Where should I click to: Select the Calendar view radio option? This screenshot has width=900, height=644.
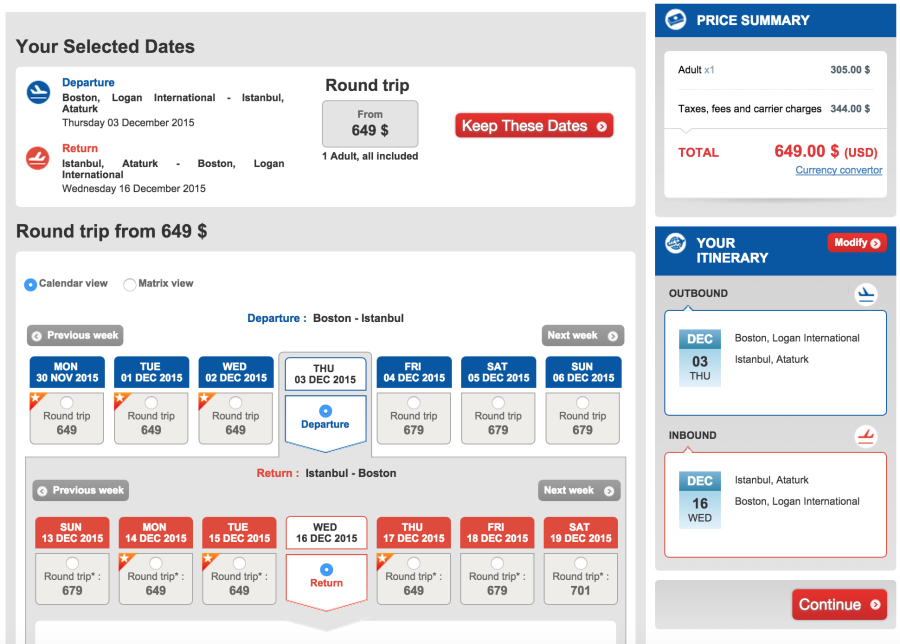tap(31, 284)
